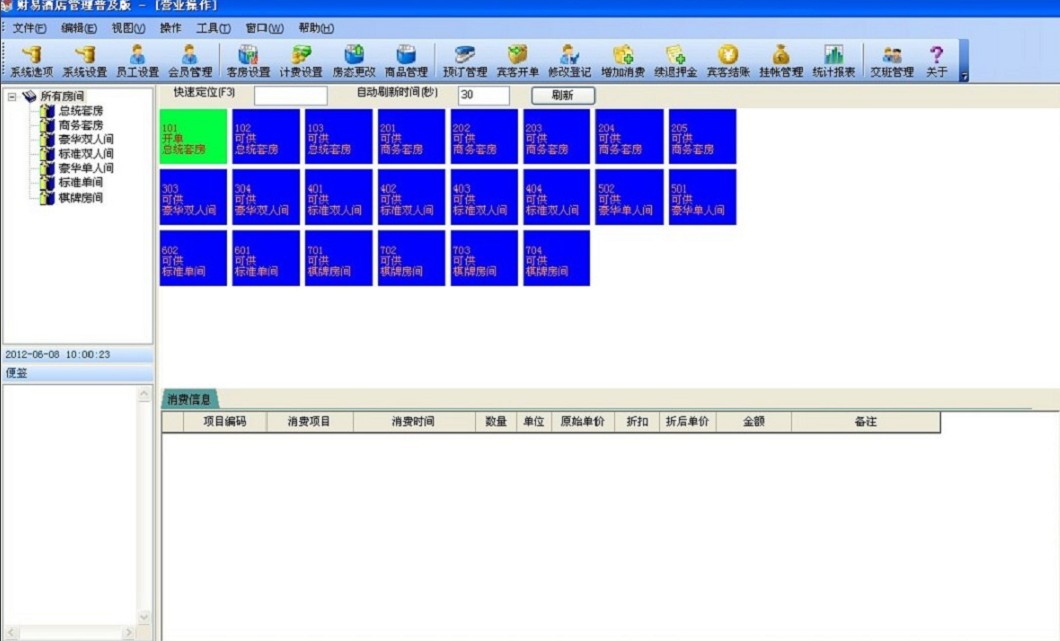Viewport: 1060px width, 641px height.
Task: Click the 快速定位 quick locate field
Action: coord(291,95)
